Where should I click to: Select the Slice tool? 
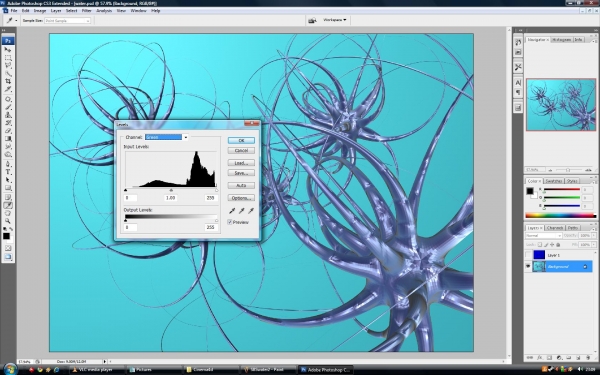(x=8, y=89)
